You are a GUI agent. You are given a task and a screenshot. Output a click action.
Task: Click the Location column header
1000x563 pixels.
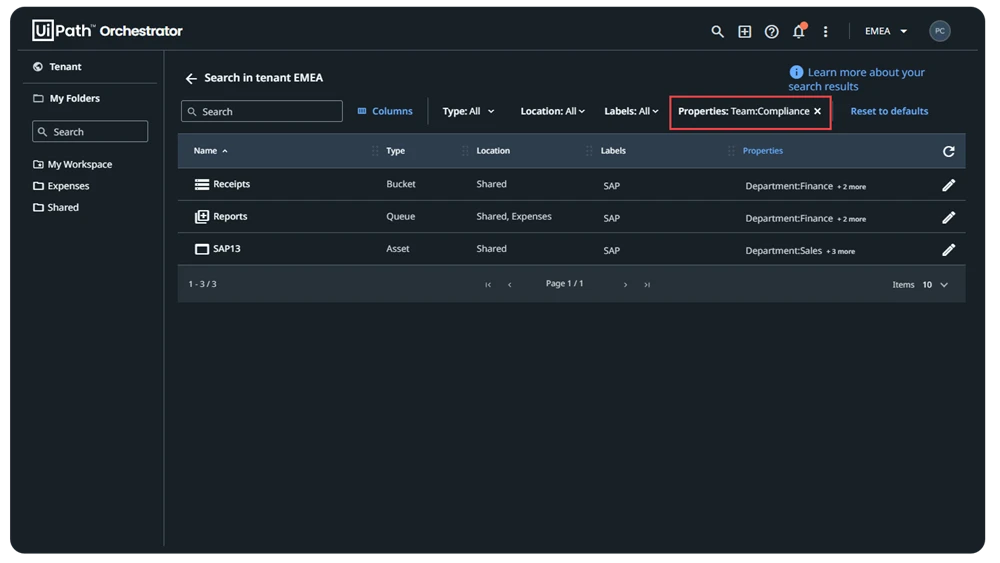coord(493,150)
